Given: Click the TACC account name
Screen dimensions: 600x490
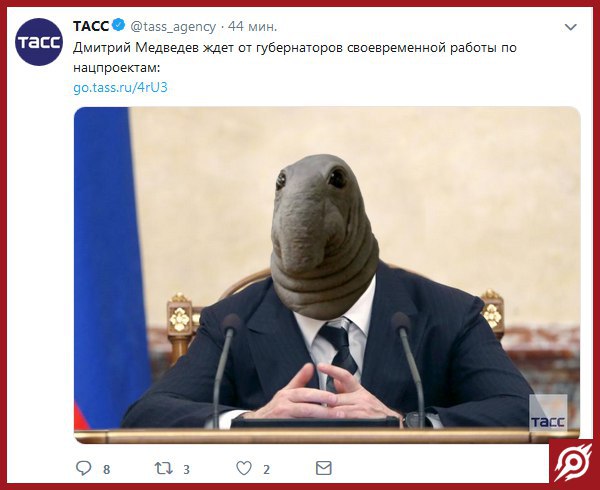Looking at the screenshot, I should (91, 26).
